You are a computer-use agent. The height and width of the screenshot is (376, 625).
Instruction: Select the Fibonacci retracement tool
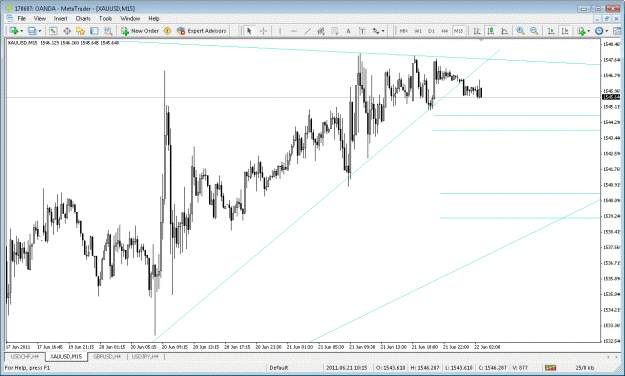(x=335, y=31)
